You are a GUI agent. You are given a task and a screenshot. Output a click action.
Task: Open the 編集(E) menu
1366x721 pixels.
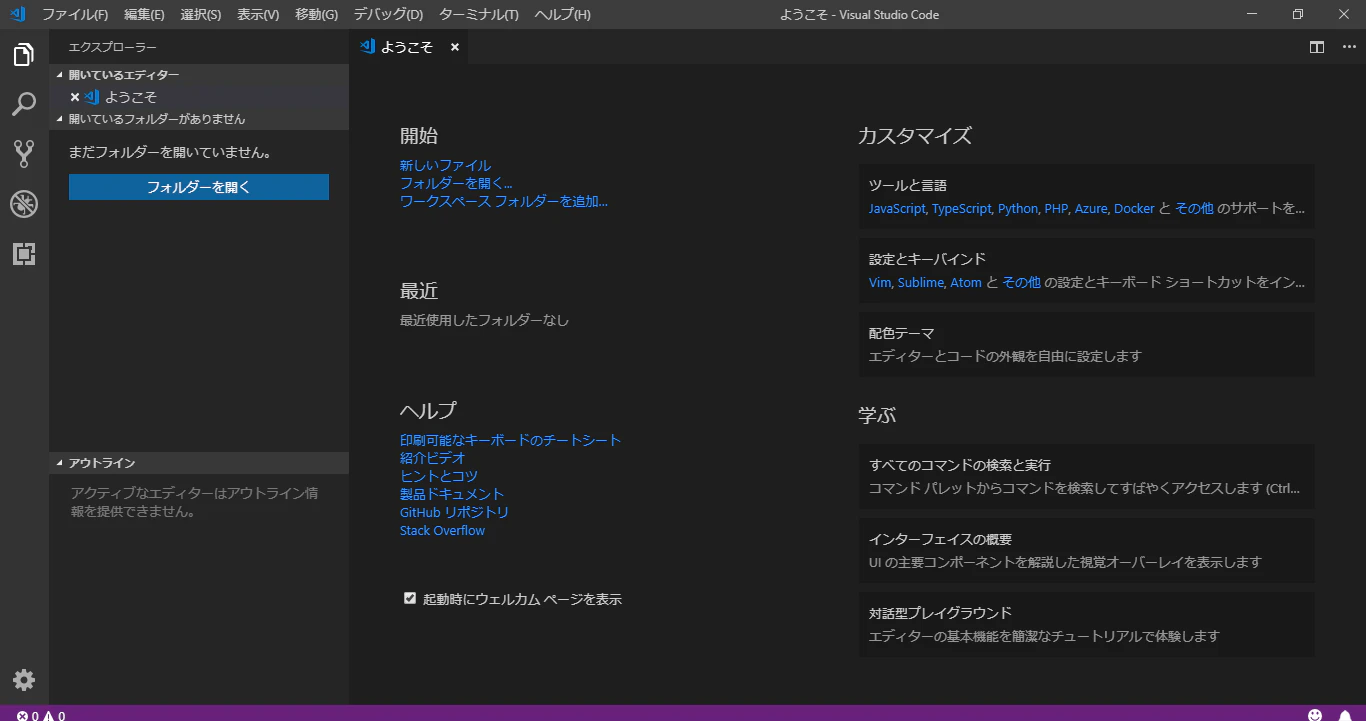tap(145, 15)
